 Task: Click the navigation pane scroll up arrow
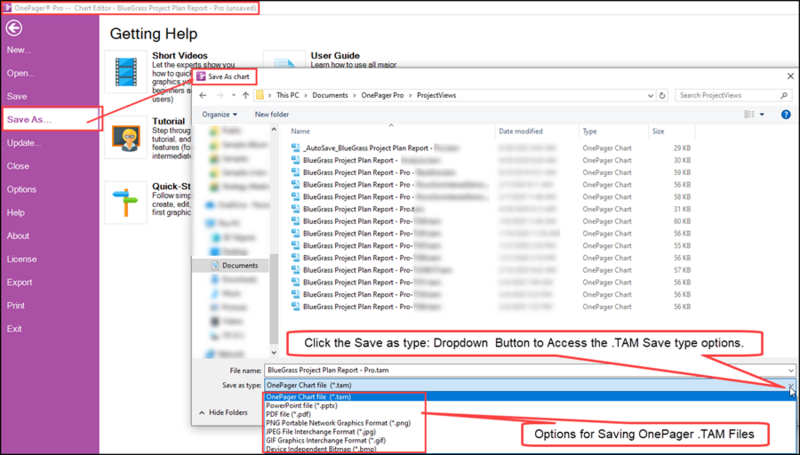coord(274,130)
